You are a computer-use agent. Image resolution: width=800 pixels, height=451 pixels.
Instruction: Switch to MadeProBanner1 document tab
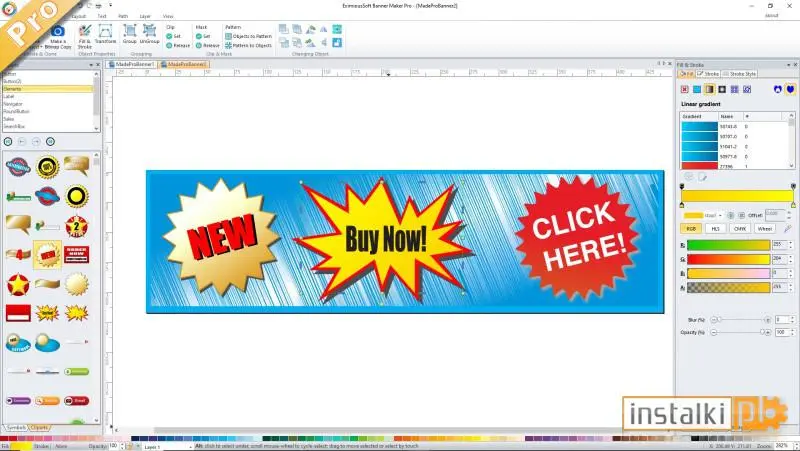[x=131, y=64]
